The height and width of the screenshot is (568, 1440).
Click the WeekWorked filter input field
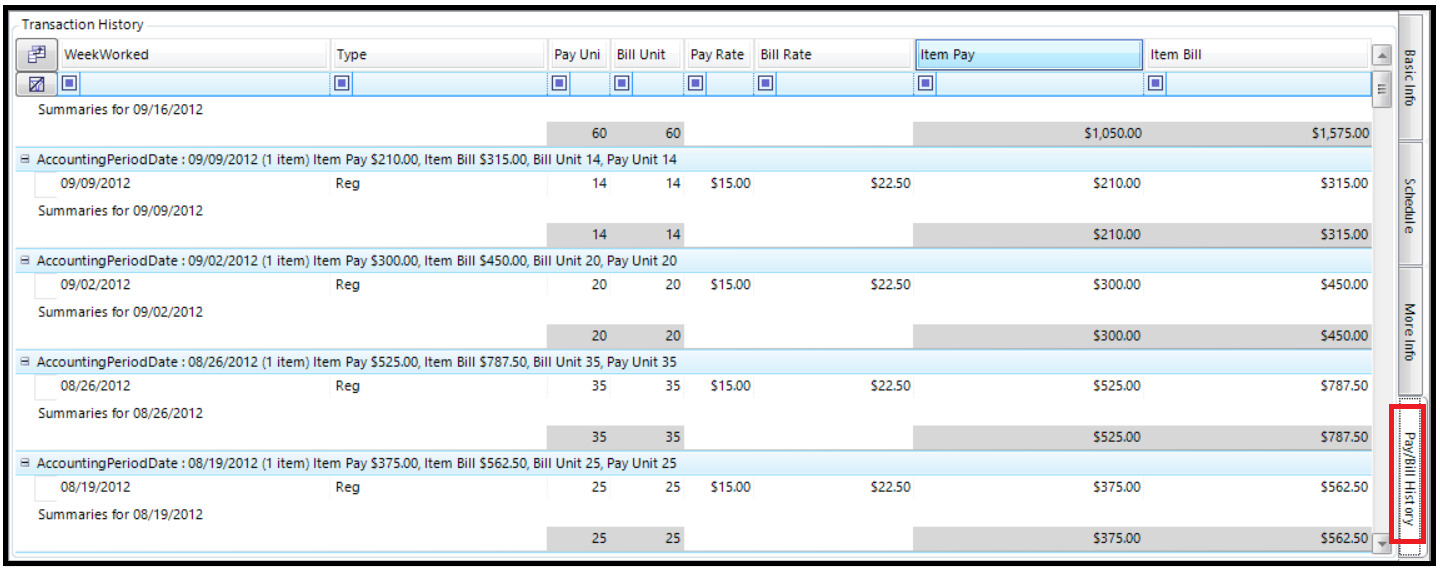point(204,84)
